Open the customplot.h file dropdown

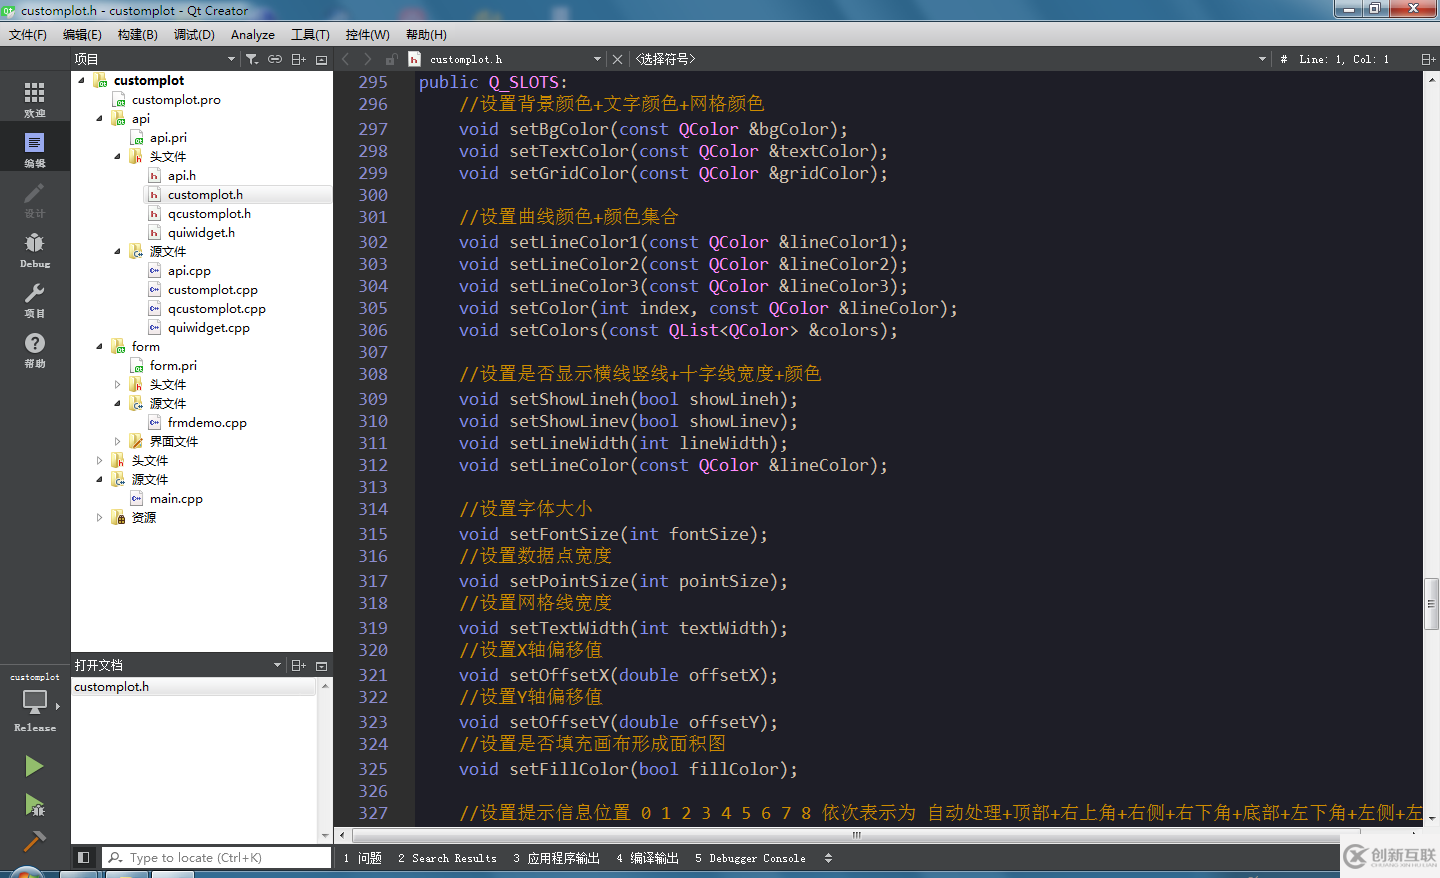[x=505, y=59]
